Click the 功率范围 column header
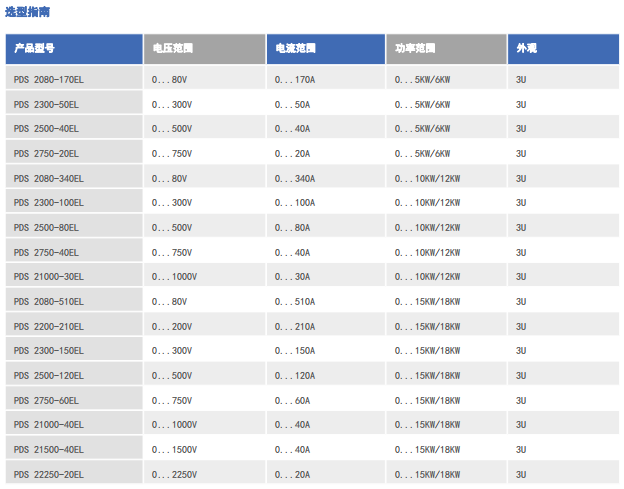 (446, 49)
